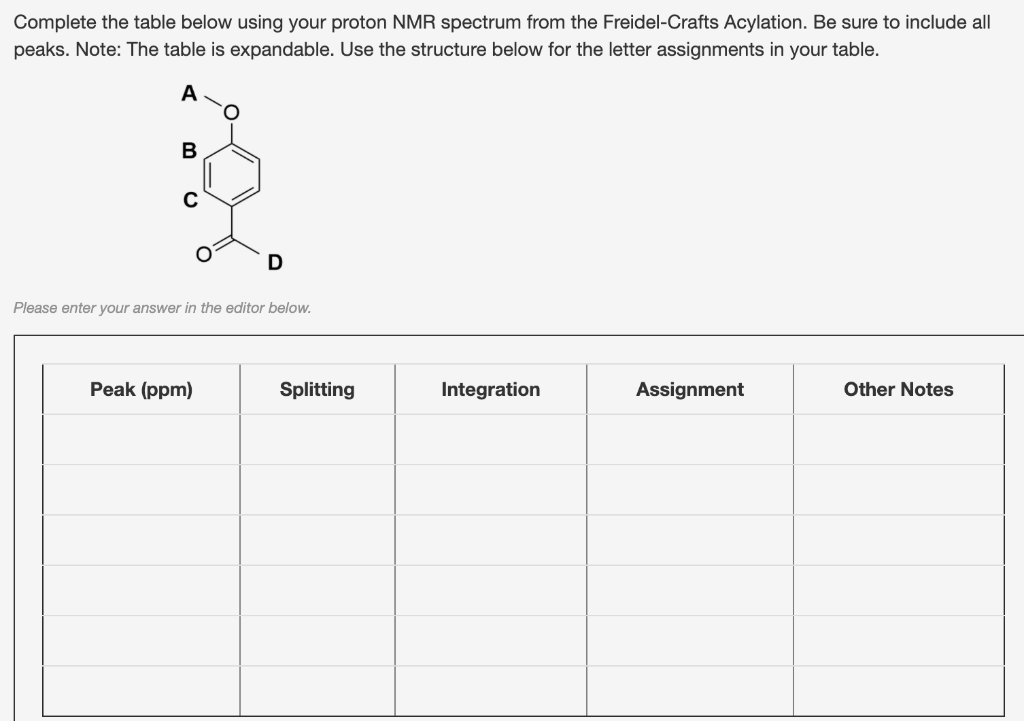Screen dimensions: 1024x721
Task: Click letter D on the structure diagram
Action: 274,264
